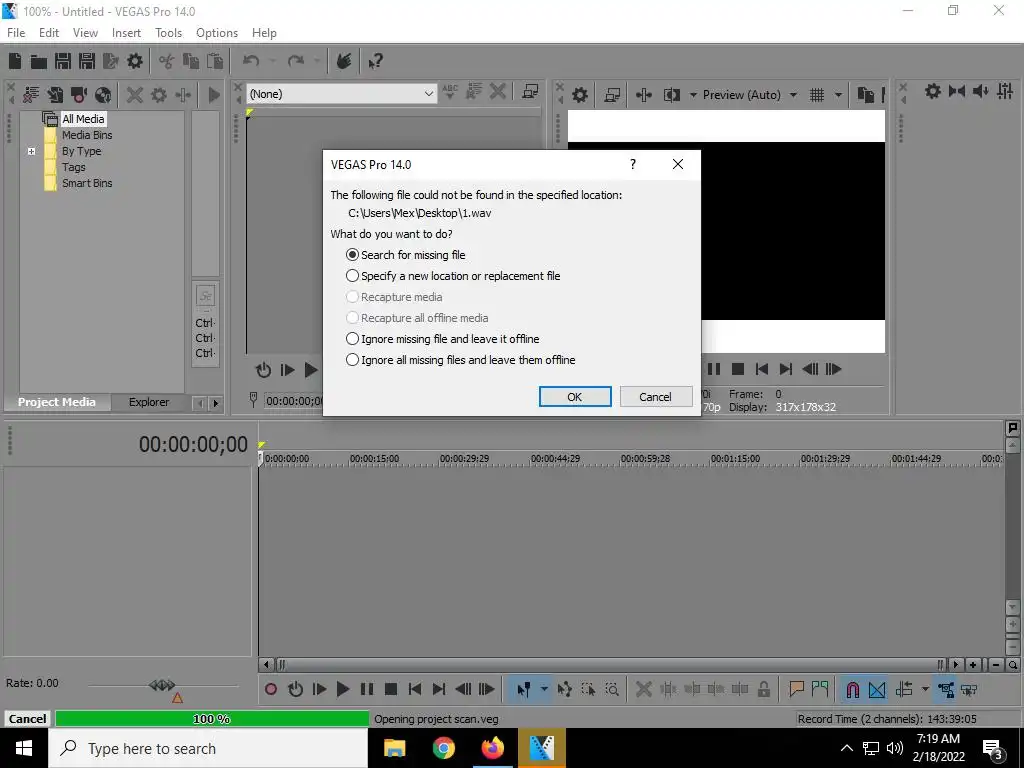Open Firefox from the taskbar
Screen dimensions: 1024x768
(x=492, y=748)
